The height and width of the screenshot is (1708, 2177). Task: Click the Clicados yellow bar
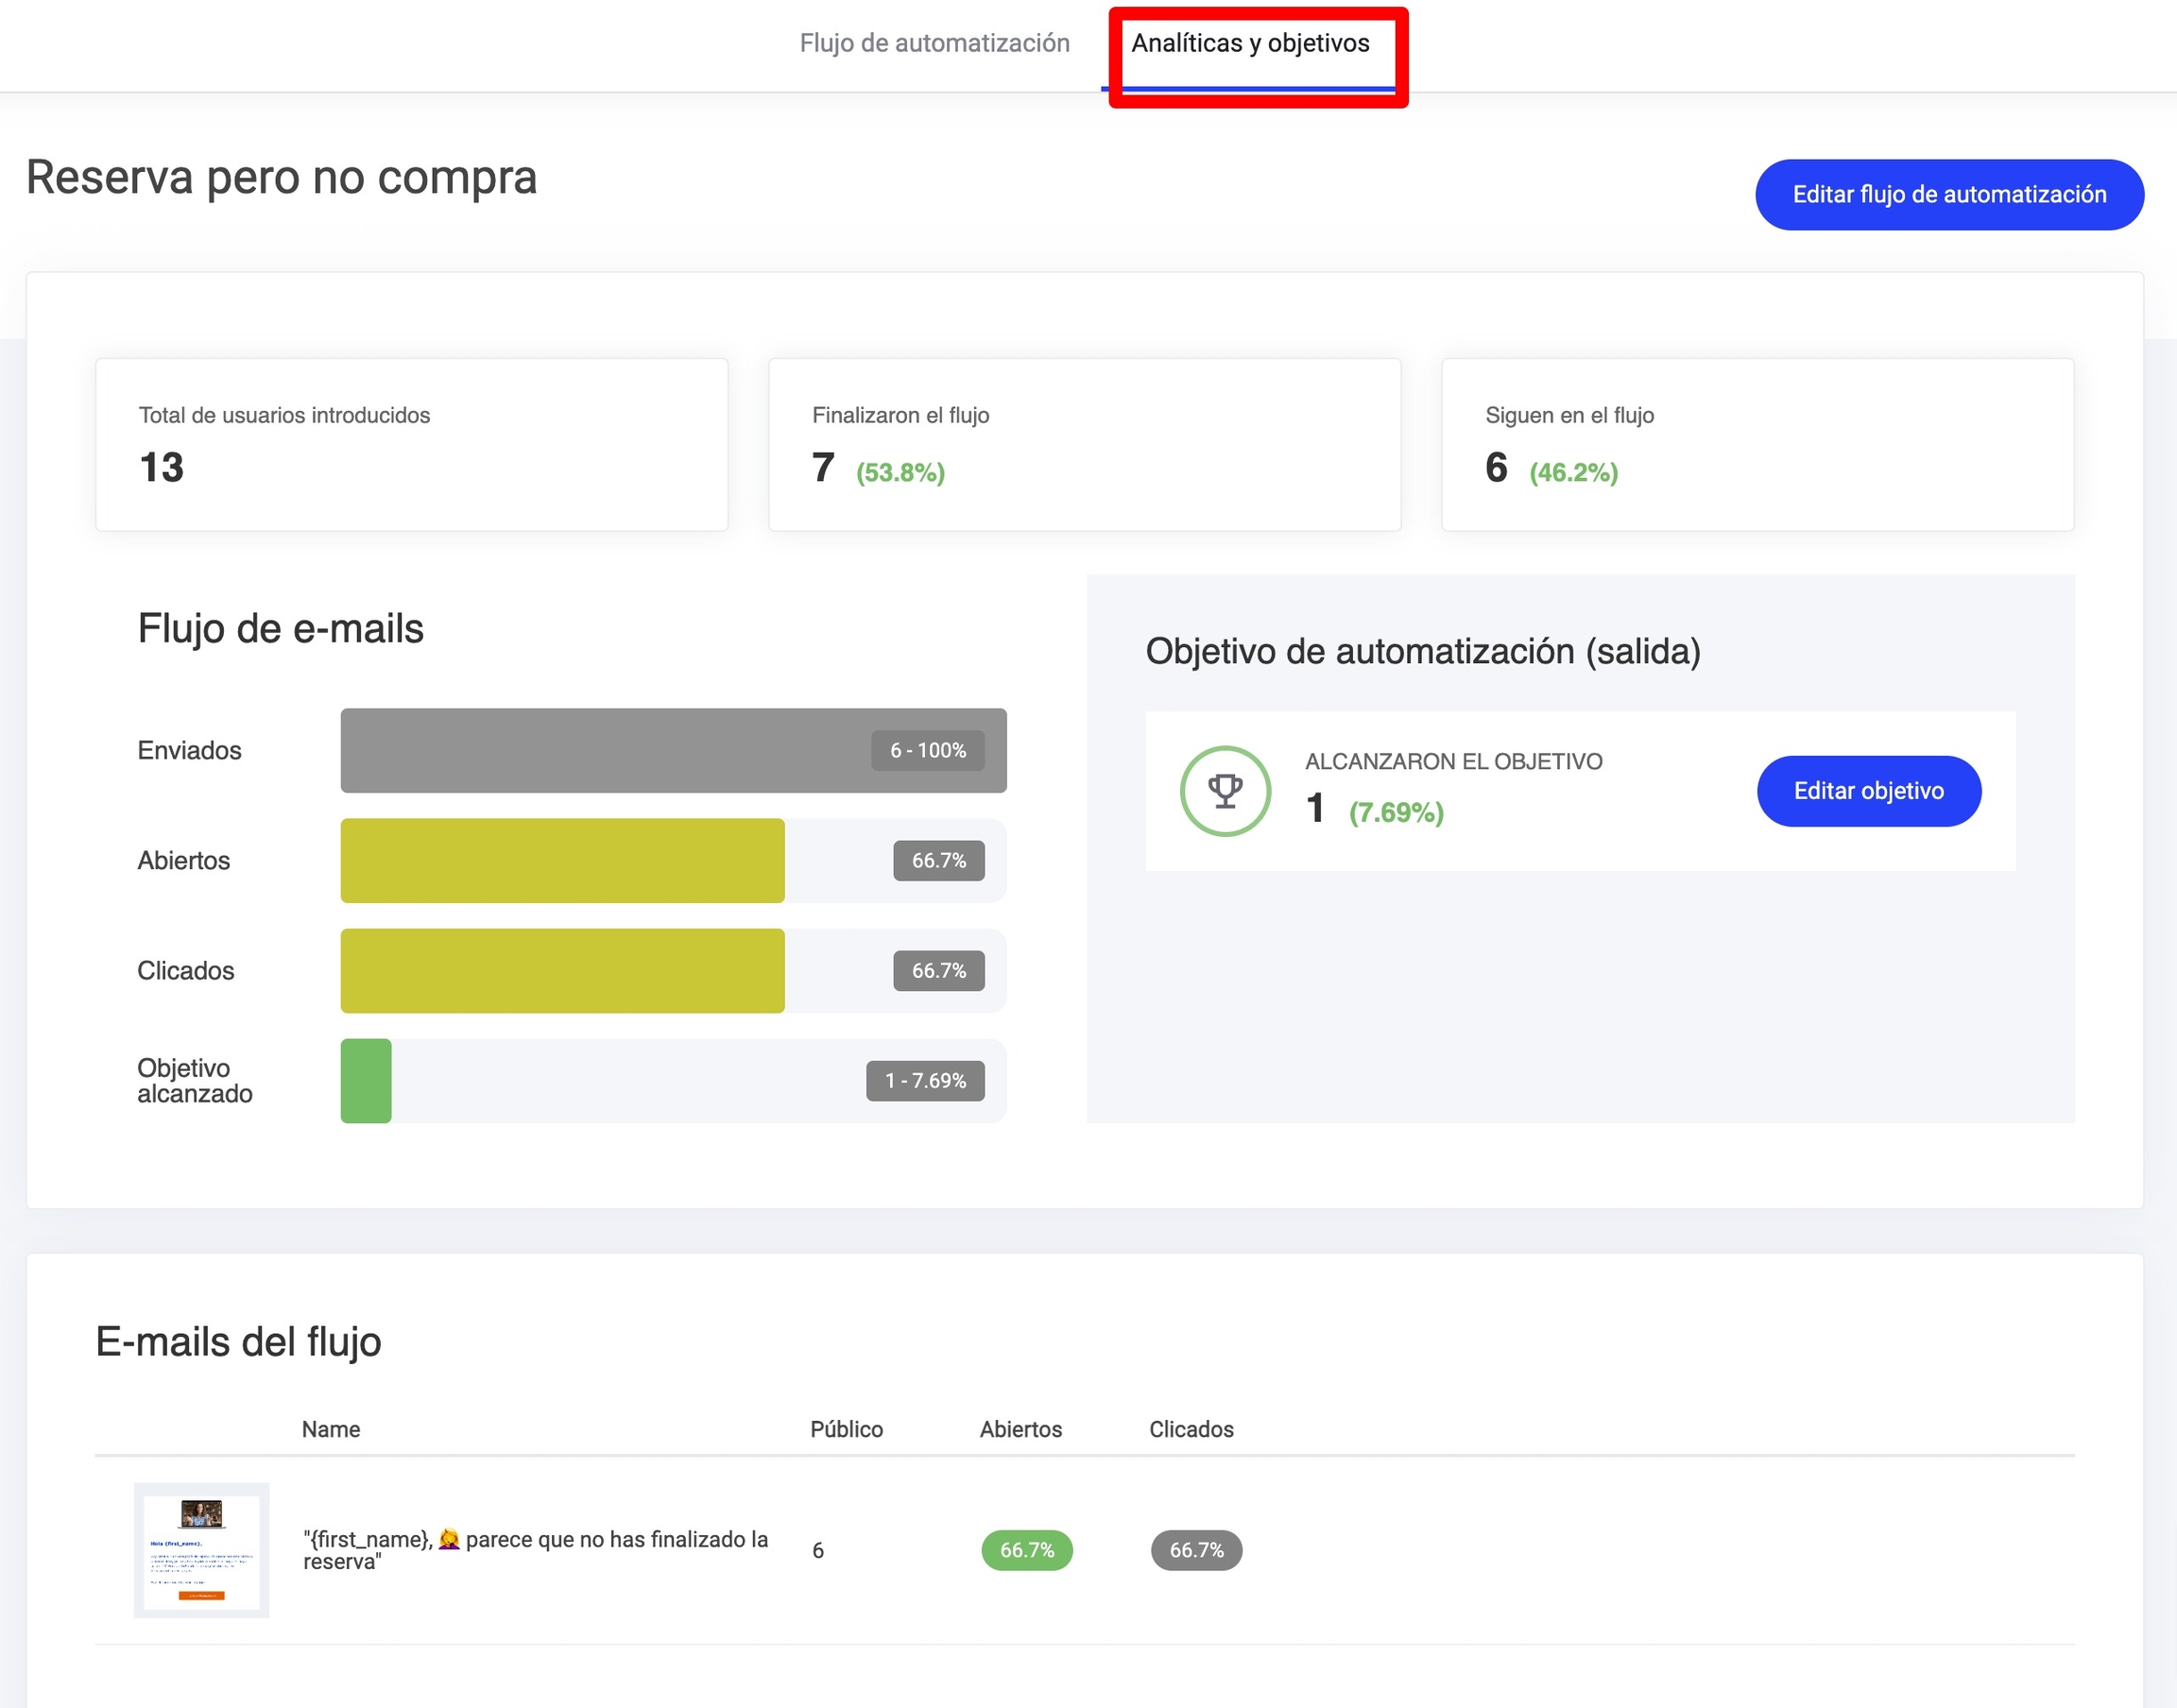562,970
